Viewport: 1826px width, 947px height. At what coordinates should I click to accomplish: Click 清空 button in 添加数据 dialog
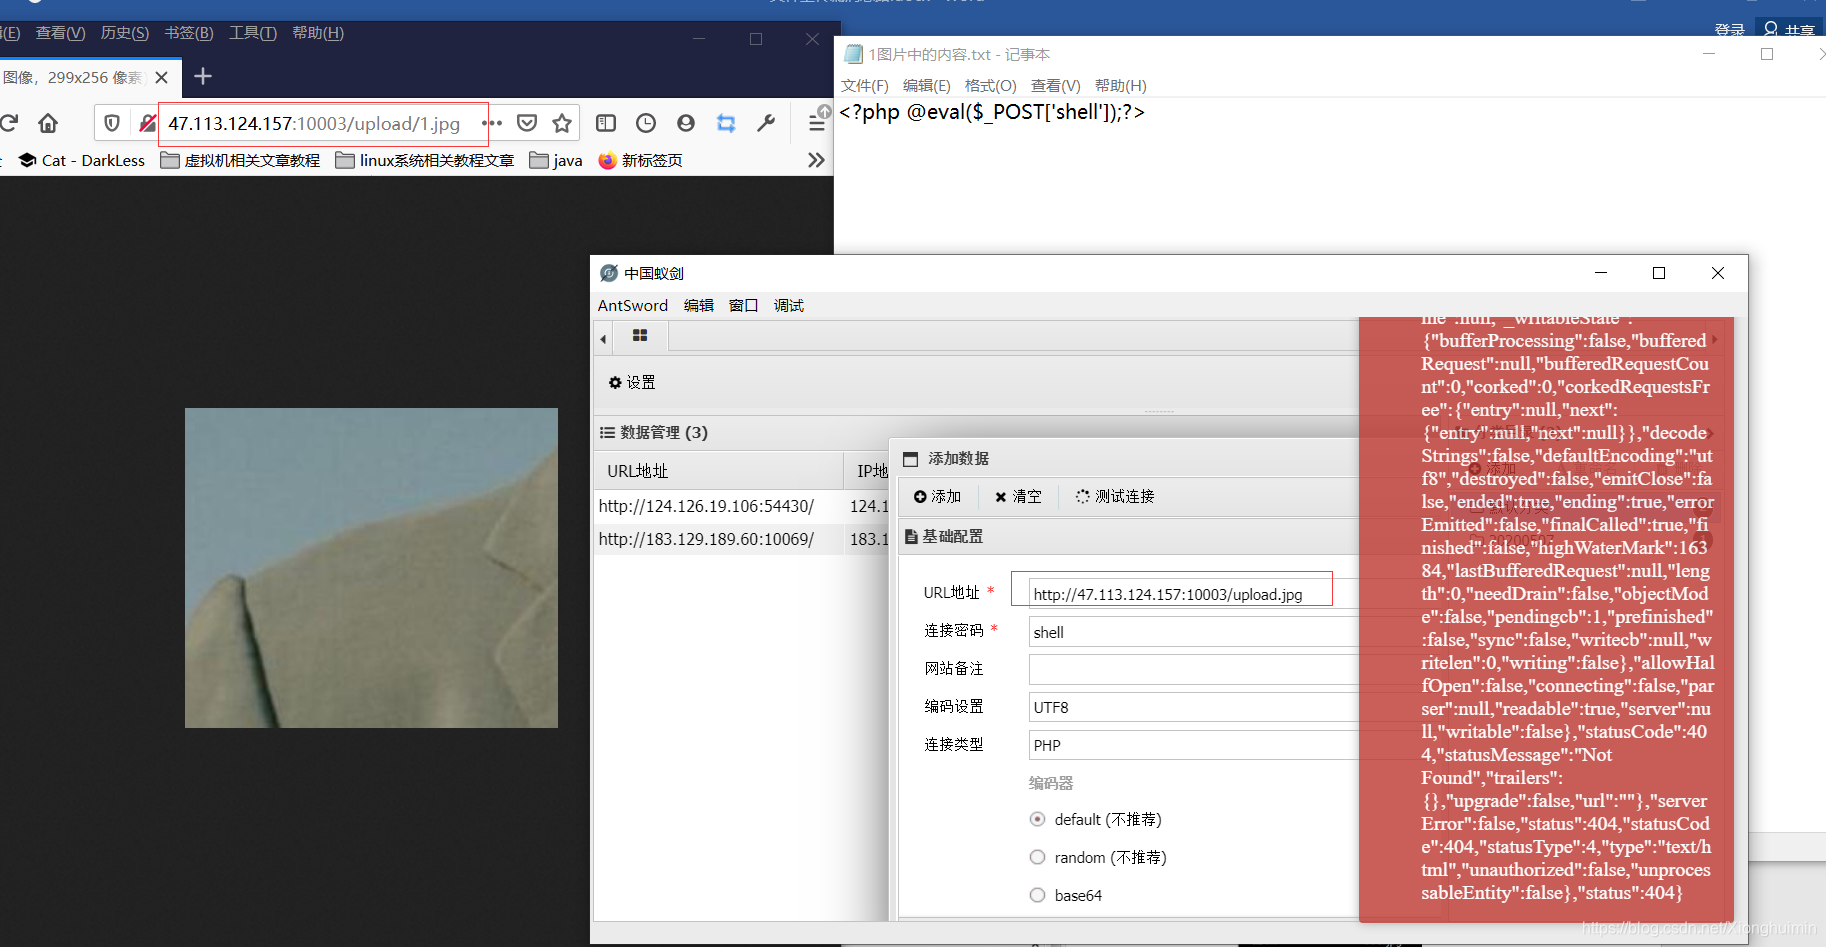1018,497
